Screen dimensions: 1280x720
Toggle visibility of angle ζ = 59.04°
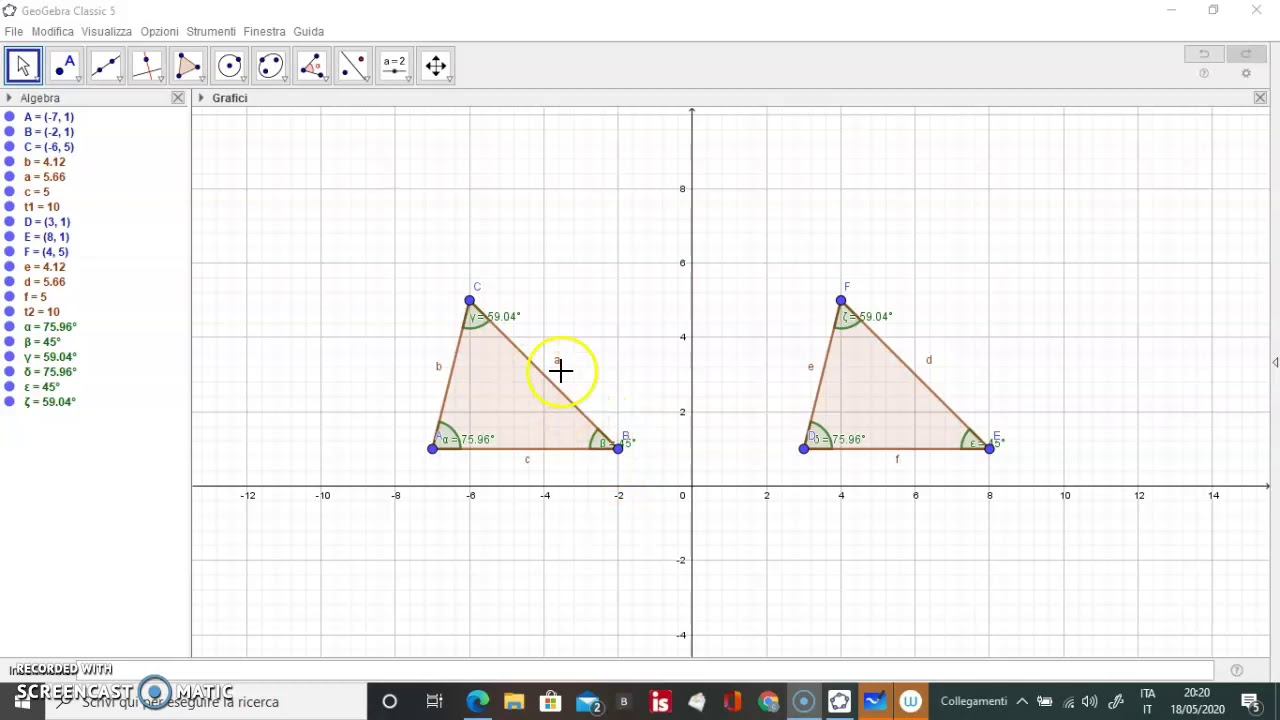click(9, 402)
